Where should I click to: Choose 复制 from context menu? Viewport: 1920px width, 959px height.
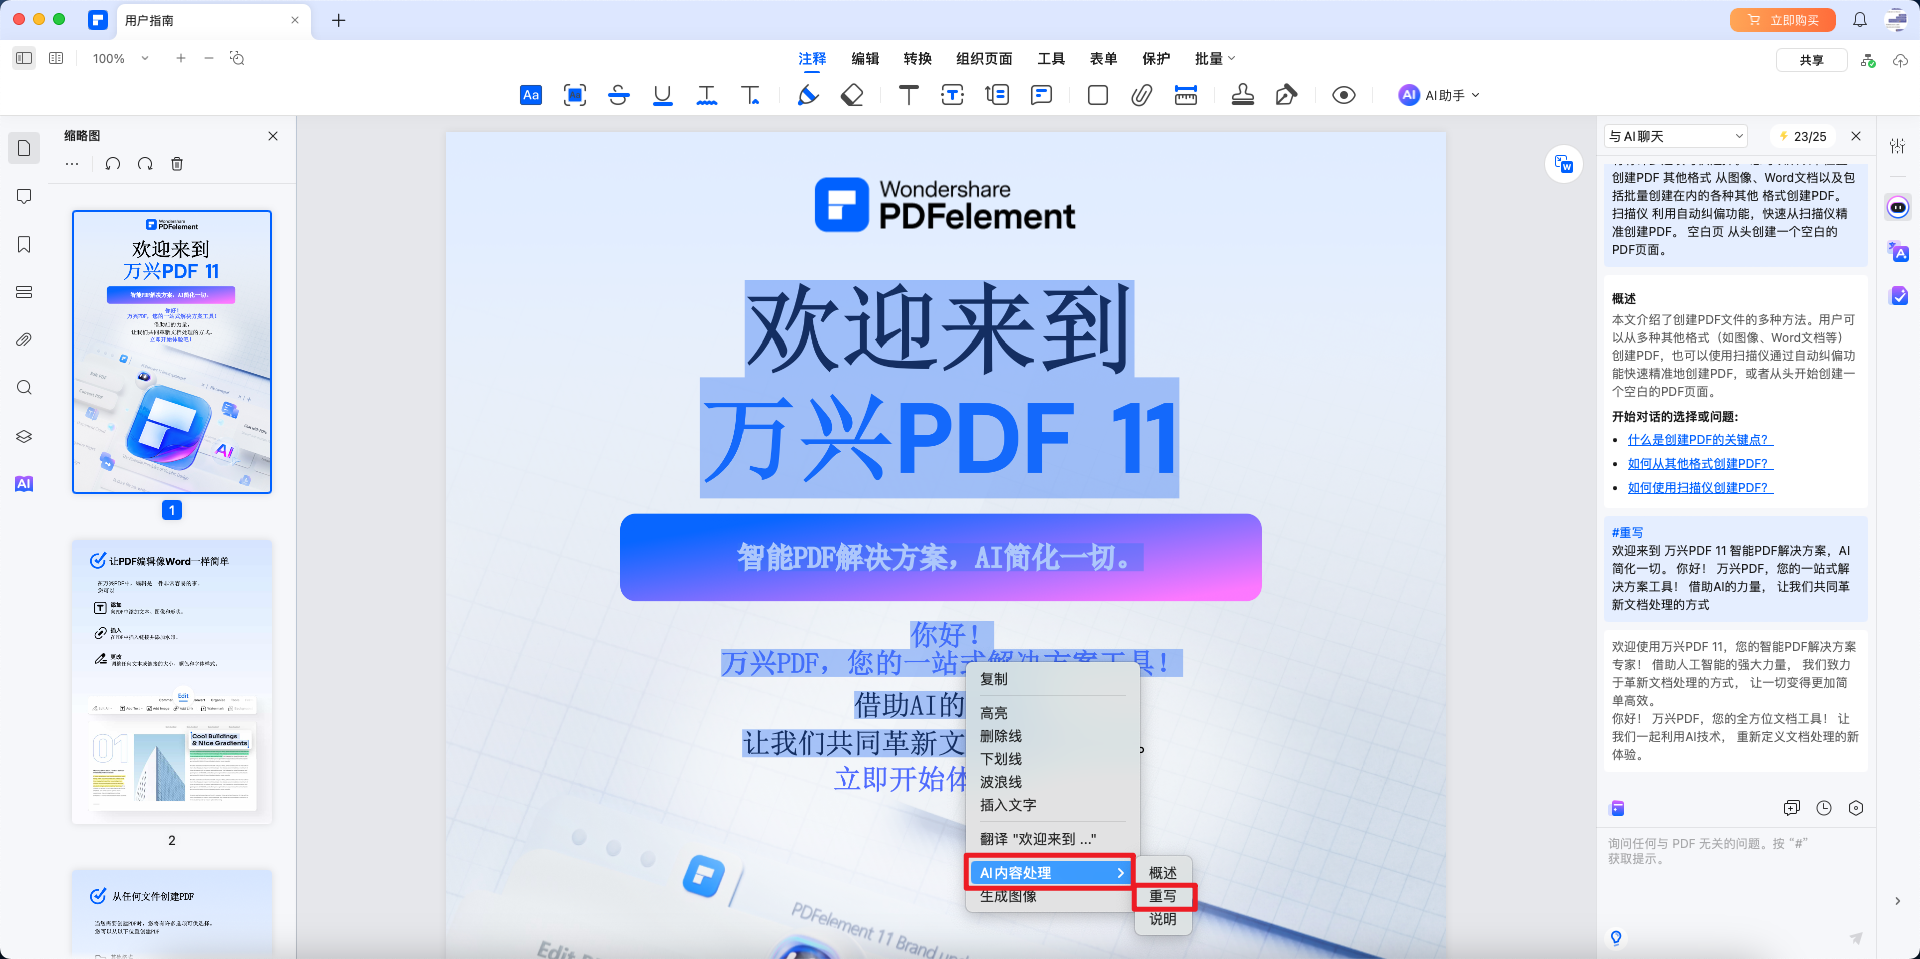[x=994, y=679]
